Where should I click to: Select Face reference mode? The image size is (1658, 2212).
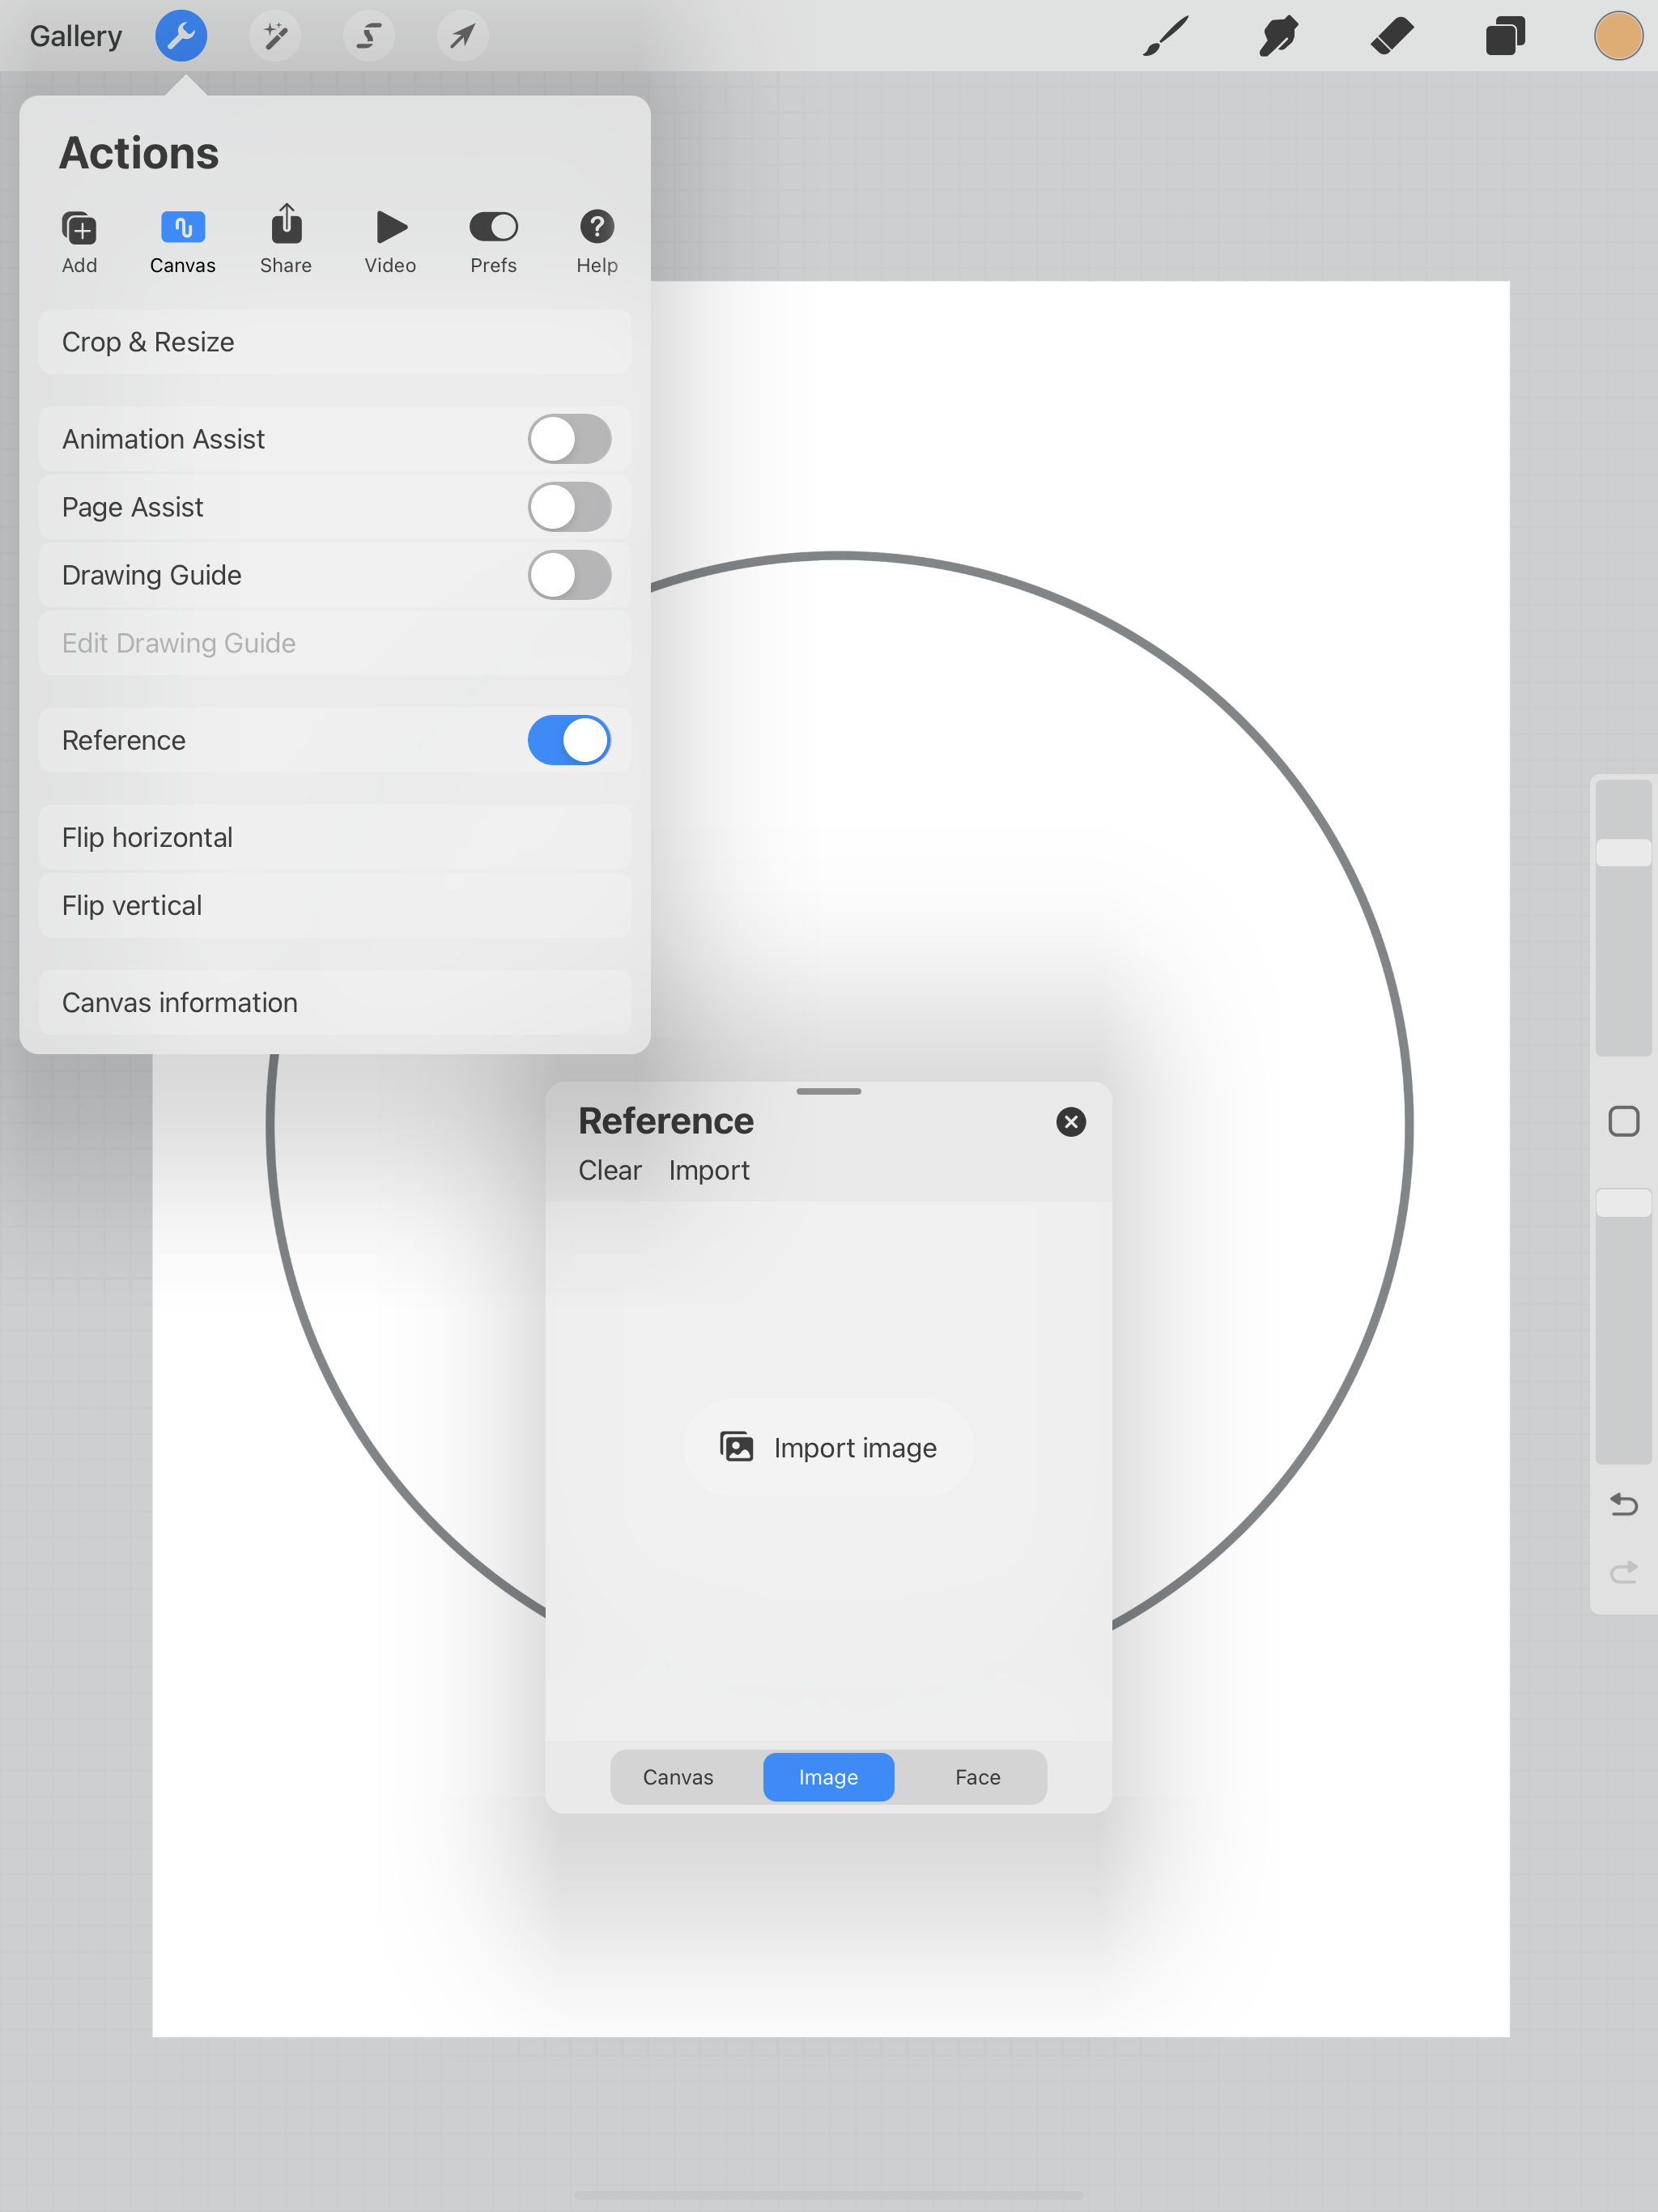(978, 1777)
